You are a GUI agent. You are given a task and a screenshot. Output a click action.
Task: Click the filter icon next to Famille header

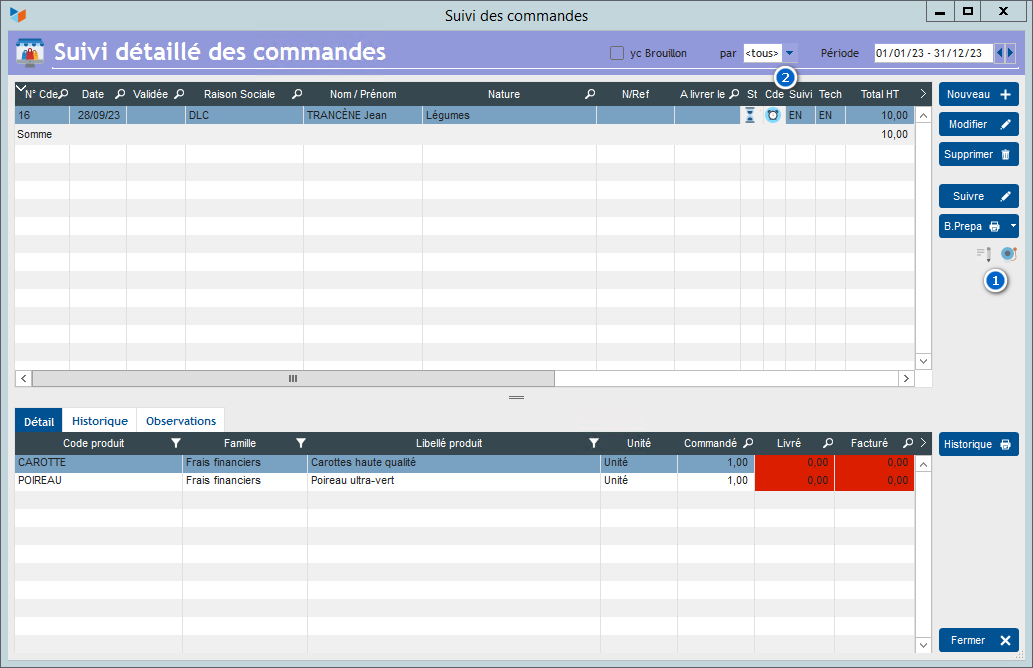pos(300,443)
